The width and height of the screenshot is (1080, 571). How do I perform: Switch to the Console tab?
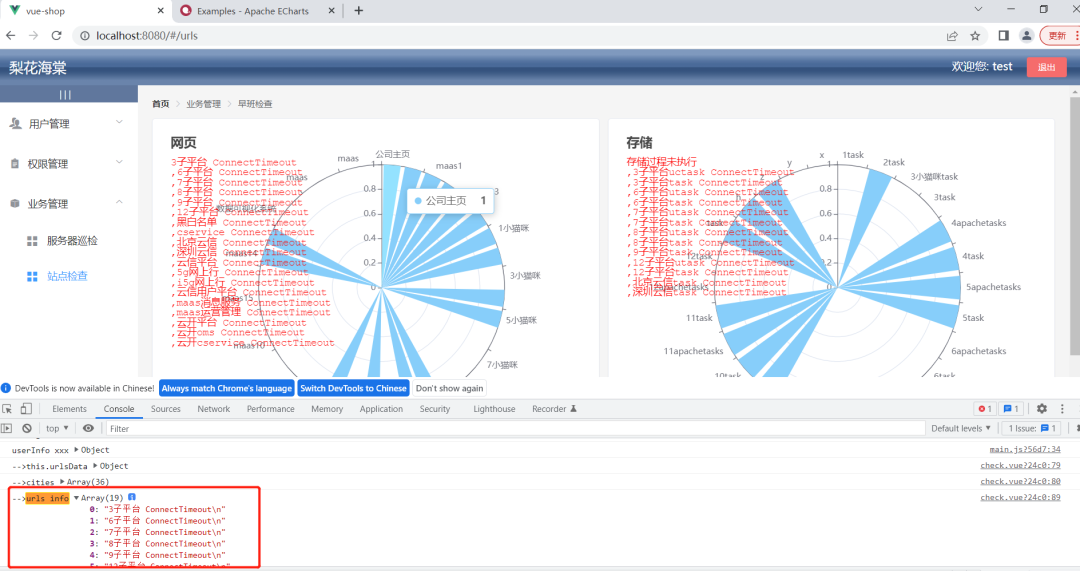119,409
